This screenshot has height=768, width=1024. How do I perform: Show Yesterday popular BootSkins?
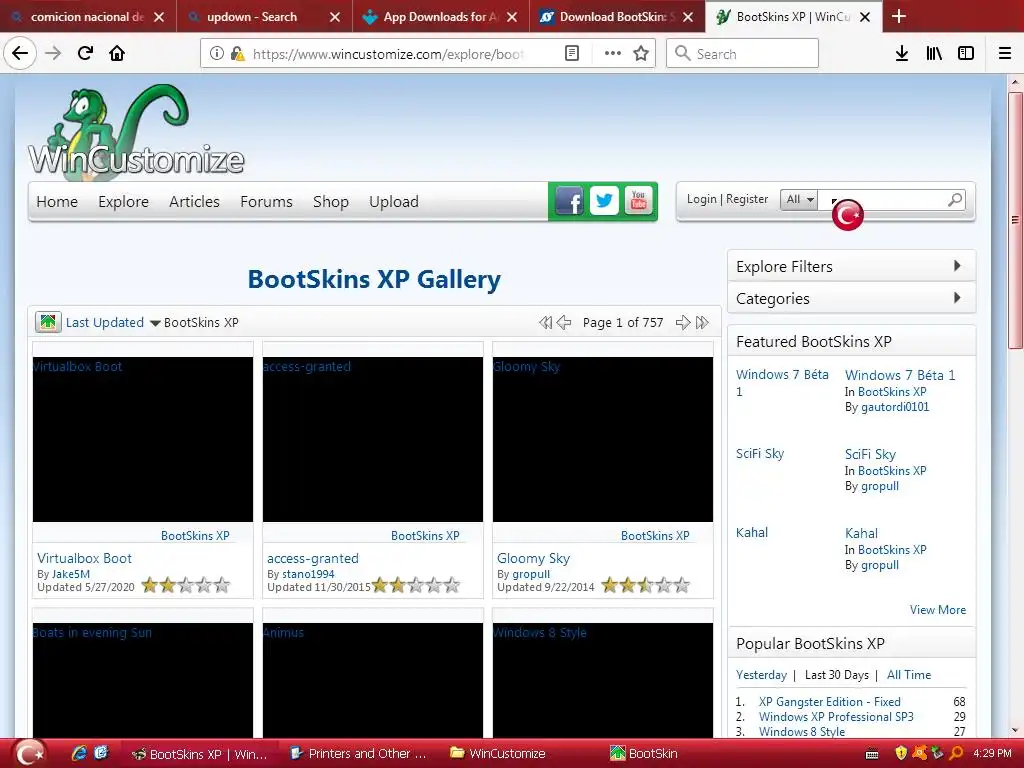coord(761,675)
